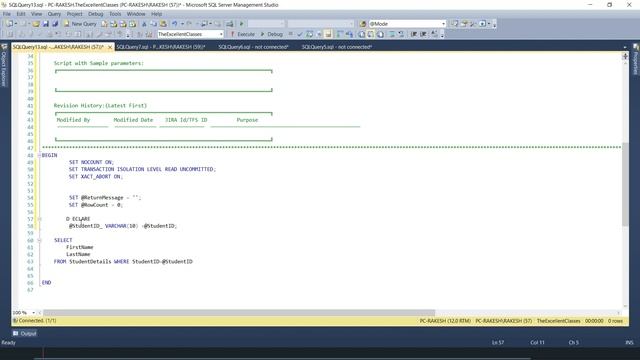Viewport: 640px width, 360px height.
Task: Open the Properties side panel tab
Action: [x=636, y=60]
